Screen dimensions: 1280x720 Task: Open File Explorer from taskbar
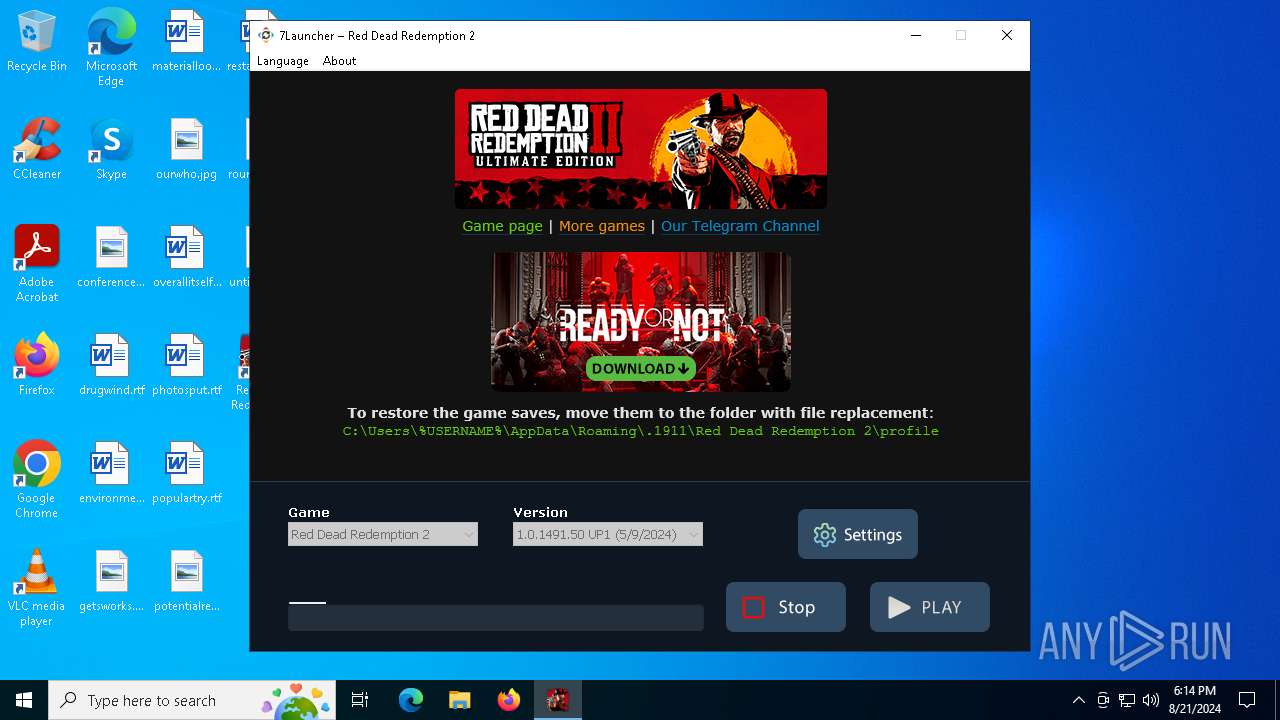point(459,700)
